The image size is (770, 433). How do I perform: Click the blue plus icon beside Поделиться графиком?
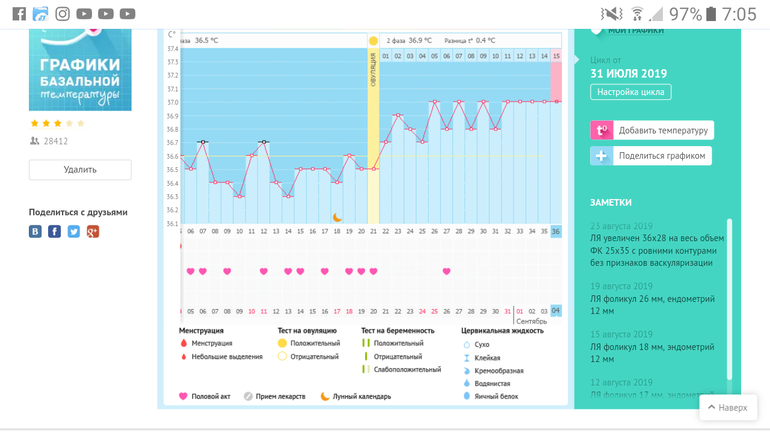coord(601,156)
